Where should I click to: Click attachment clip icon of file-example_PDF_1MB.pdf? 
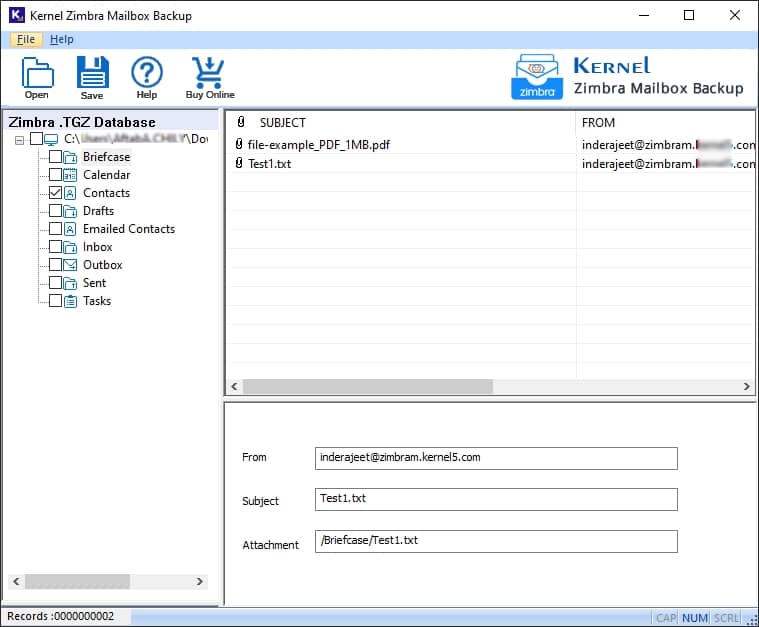239,144
